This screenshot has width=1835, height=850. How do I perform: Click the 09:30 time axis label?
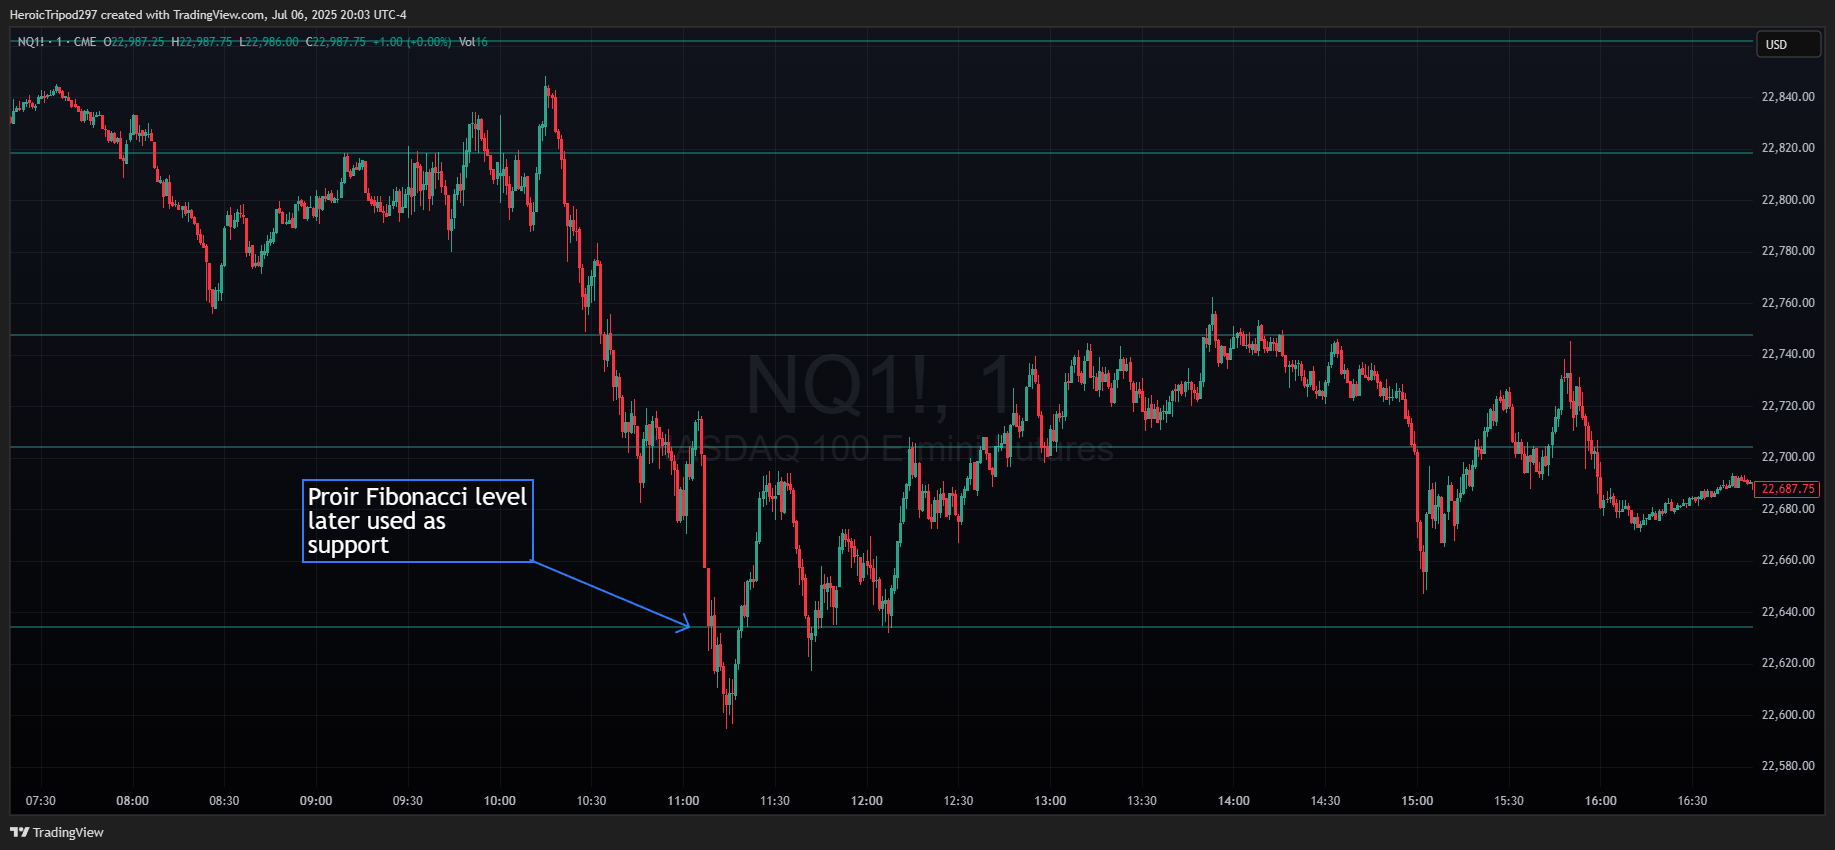point(408,801)
